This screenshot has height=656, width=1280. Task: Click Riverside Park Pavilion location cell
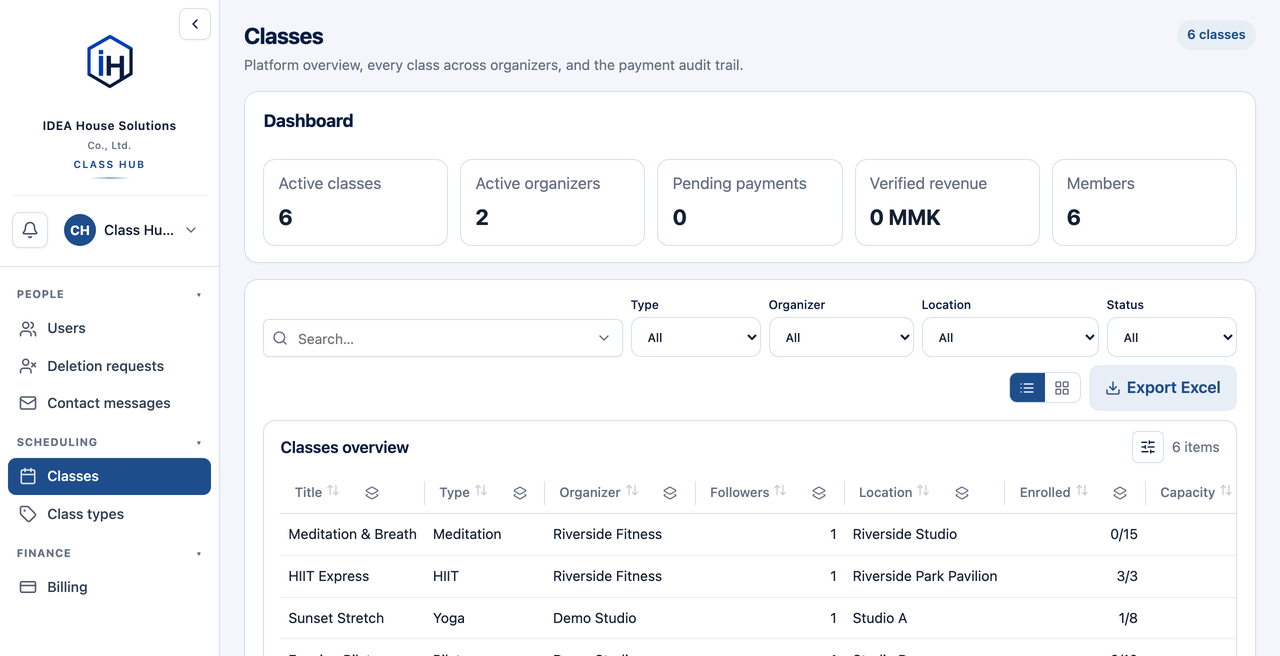925,576
